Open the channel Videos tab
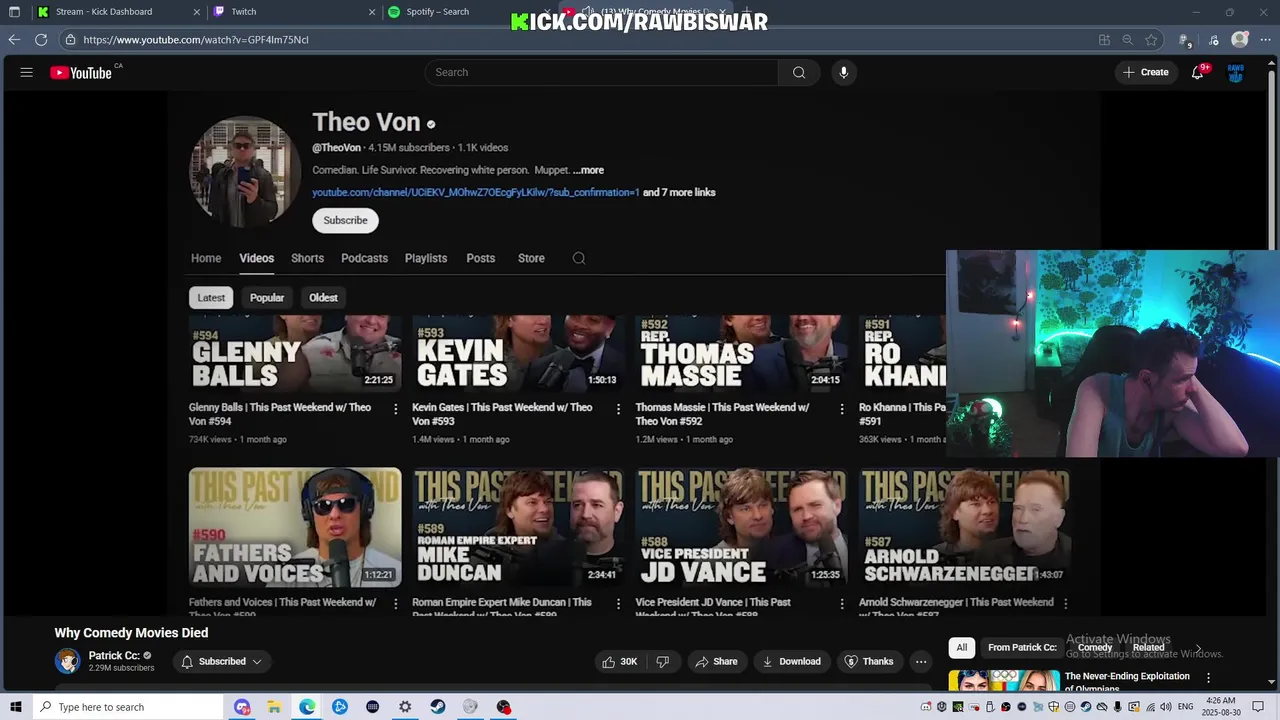Viewport: 1280px width, 720px height. click(x=257, y=258)
